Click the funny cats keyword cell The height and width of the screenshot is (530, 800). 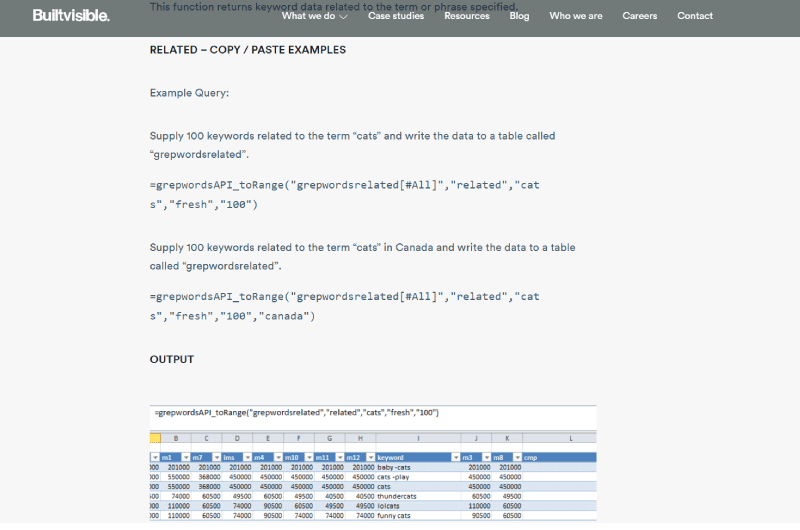click(x=418, y=516)
